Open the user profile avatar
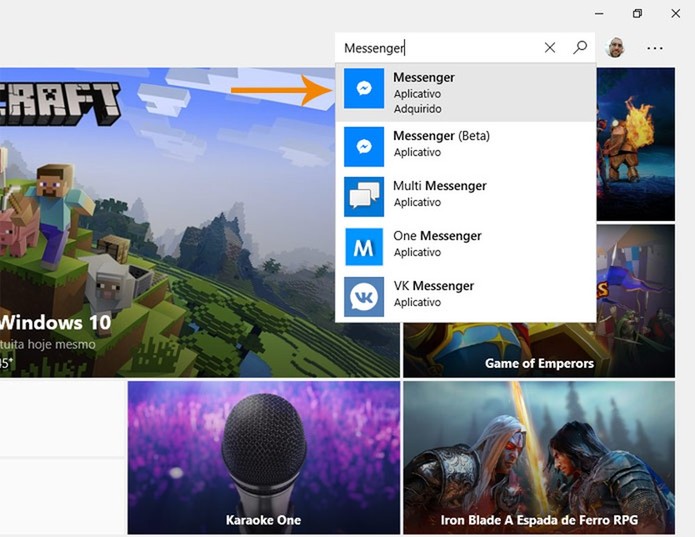695x537 pixels. coord(615,47)
